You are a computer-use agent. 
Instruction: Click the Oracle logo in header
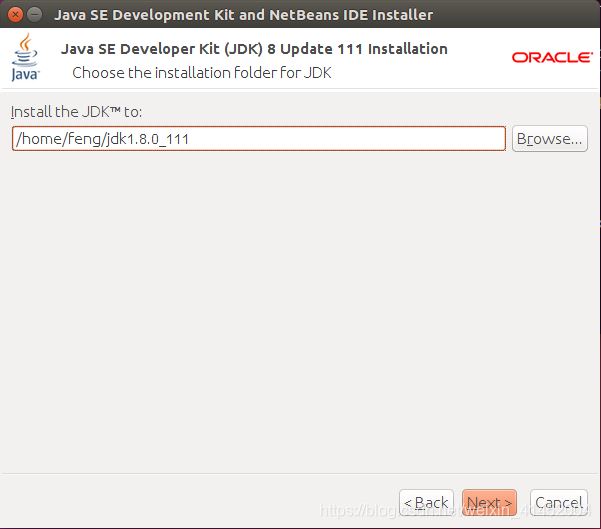coord(551,57)
